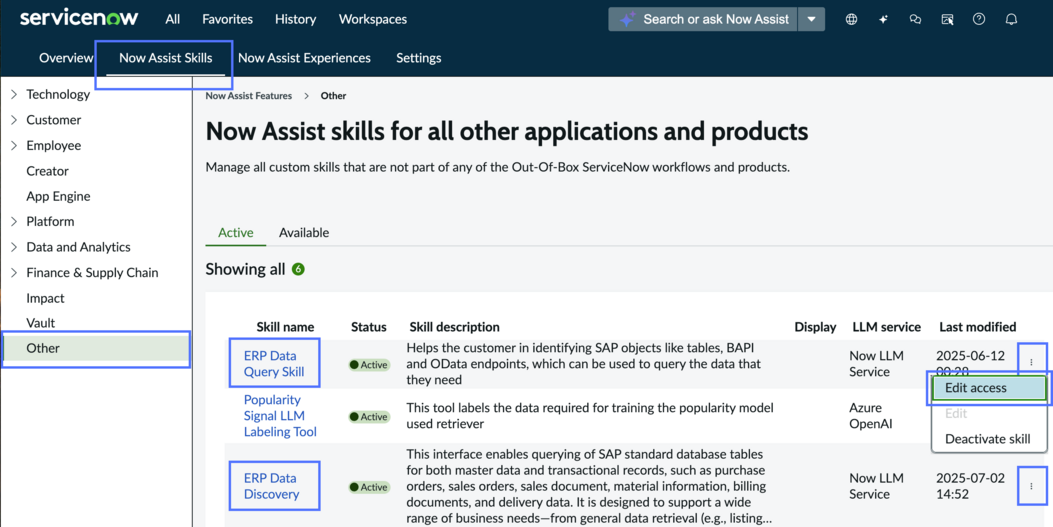Click the Last modified column header
This screenshot has width=1053, height=527.
(x=977, y=327)
